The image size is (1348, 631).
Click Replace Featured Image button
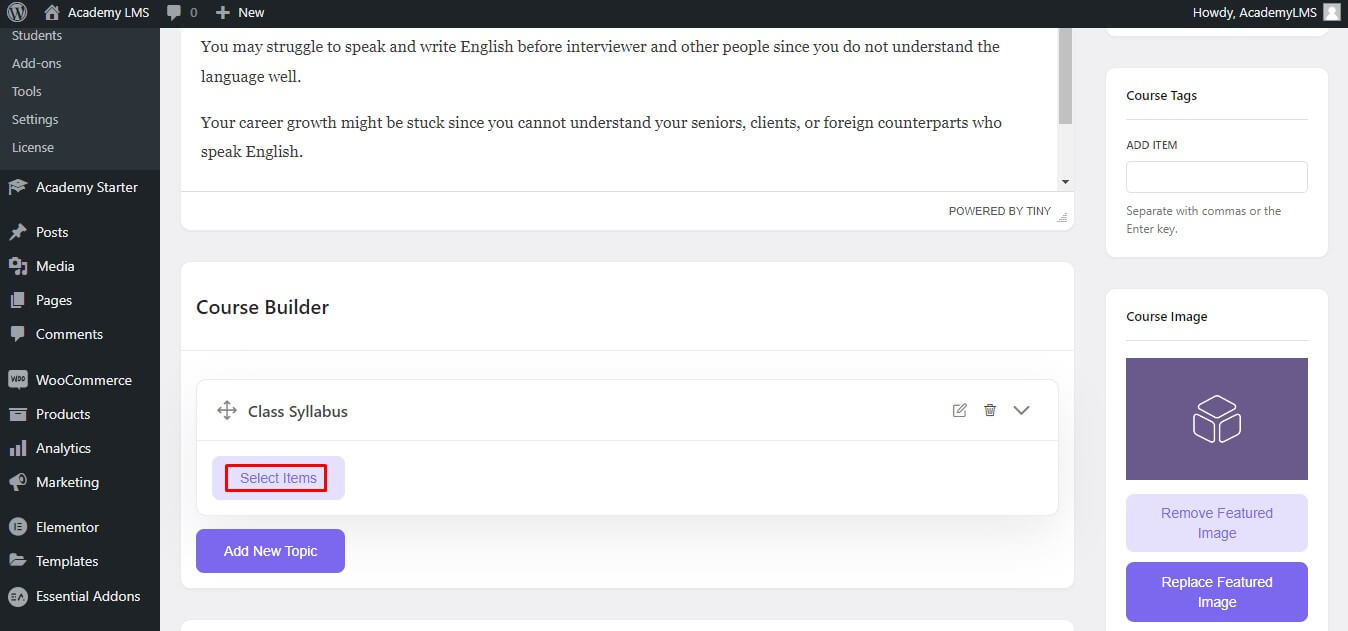pos(1217,592)
